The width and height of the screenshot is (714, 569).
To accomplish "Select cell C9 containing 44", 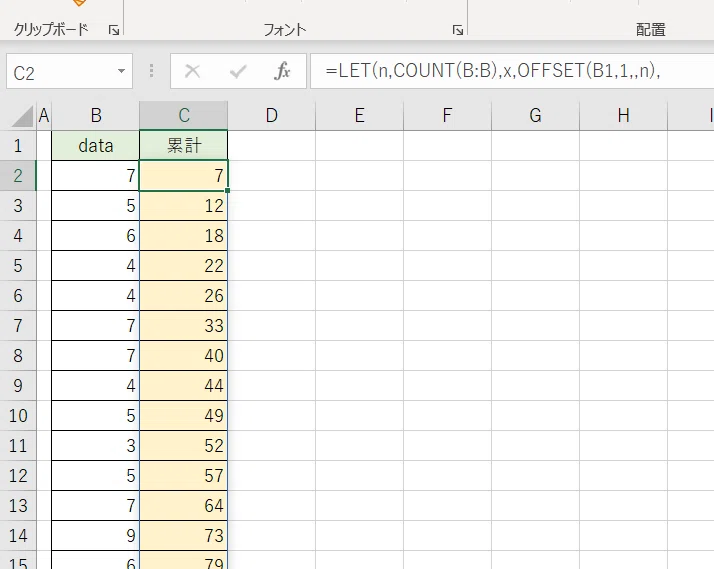I will point(184,386).
